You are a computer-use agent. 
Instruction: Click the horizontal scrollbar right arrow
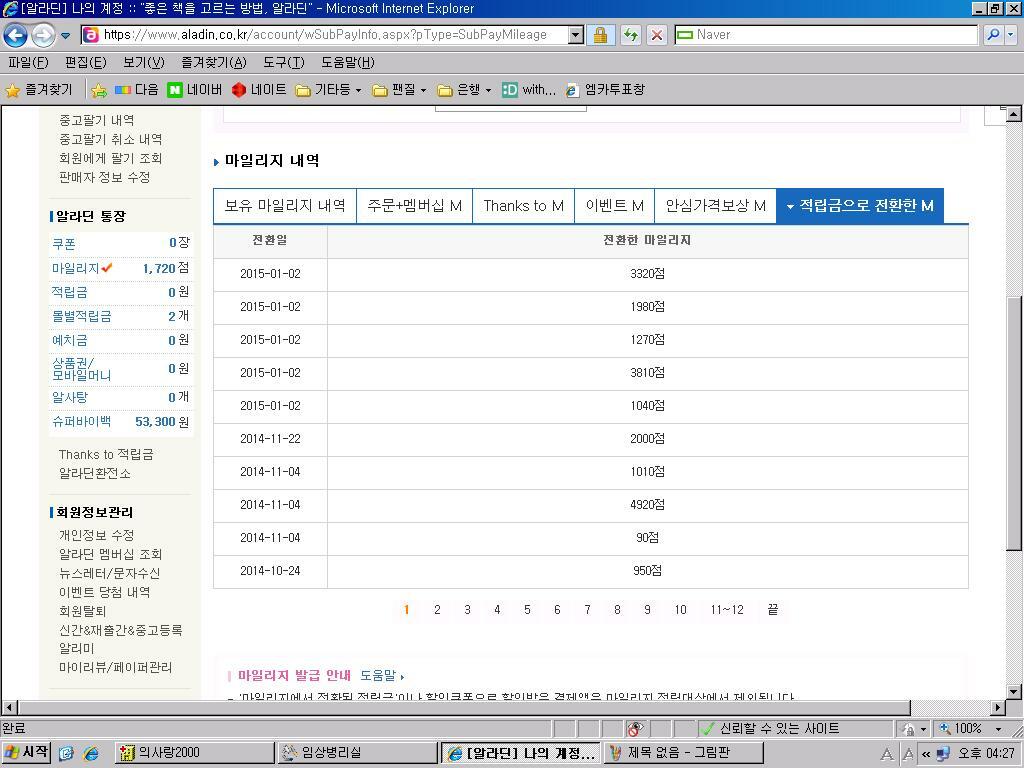(997, 707)
